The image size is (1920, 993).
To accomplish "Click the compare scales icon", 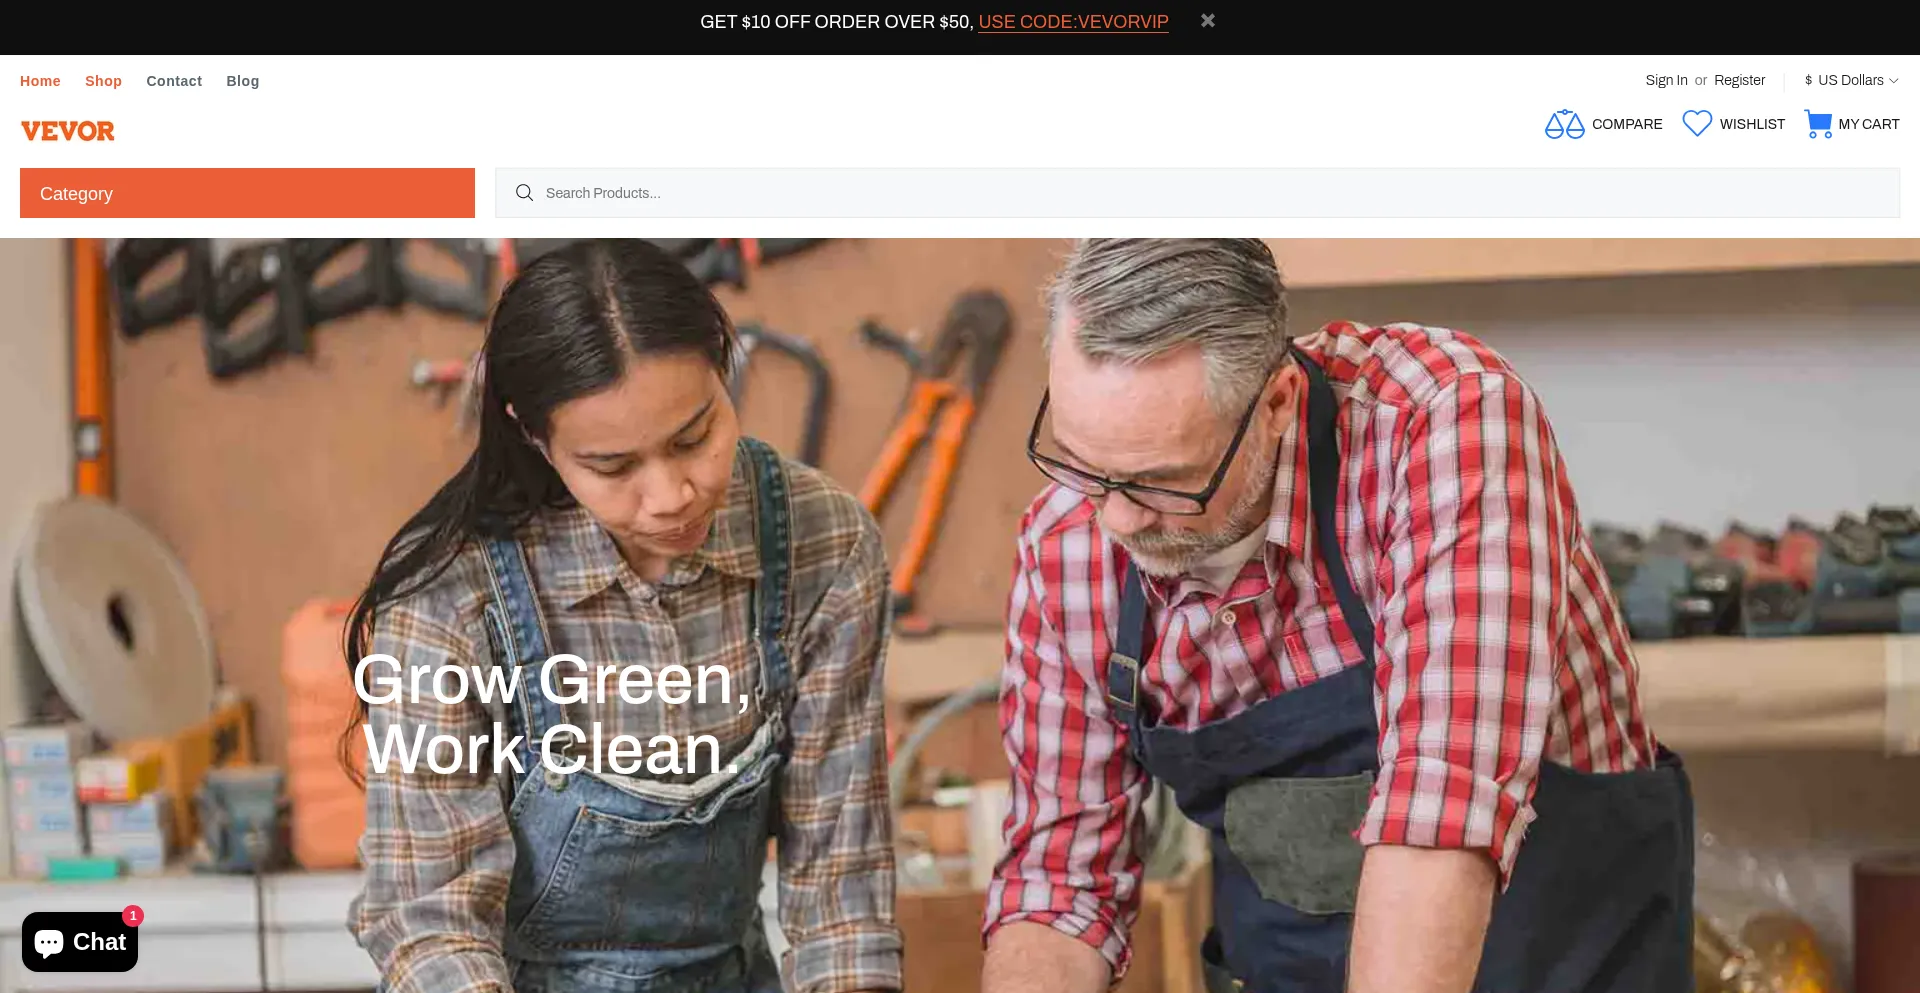I will [1564, 124].
